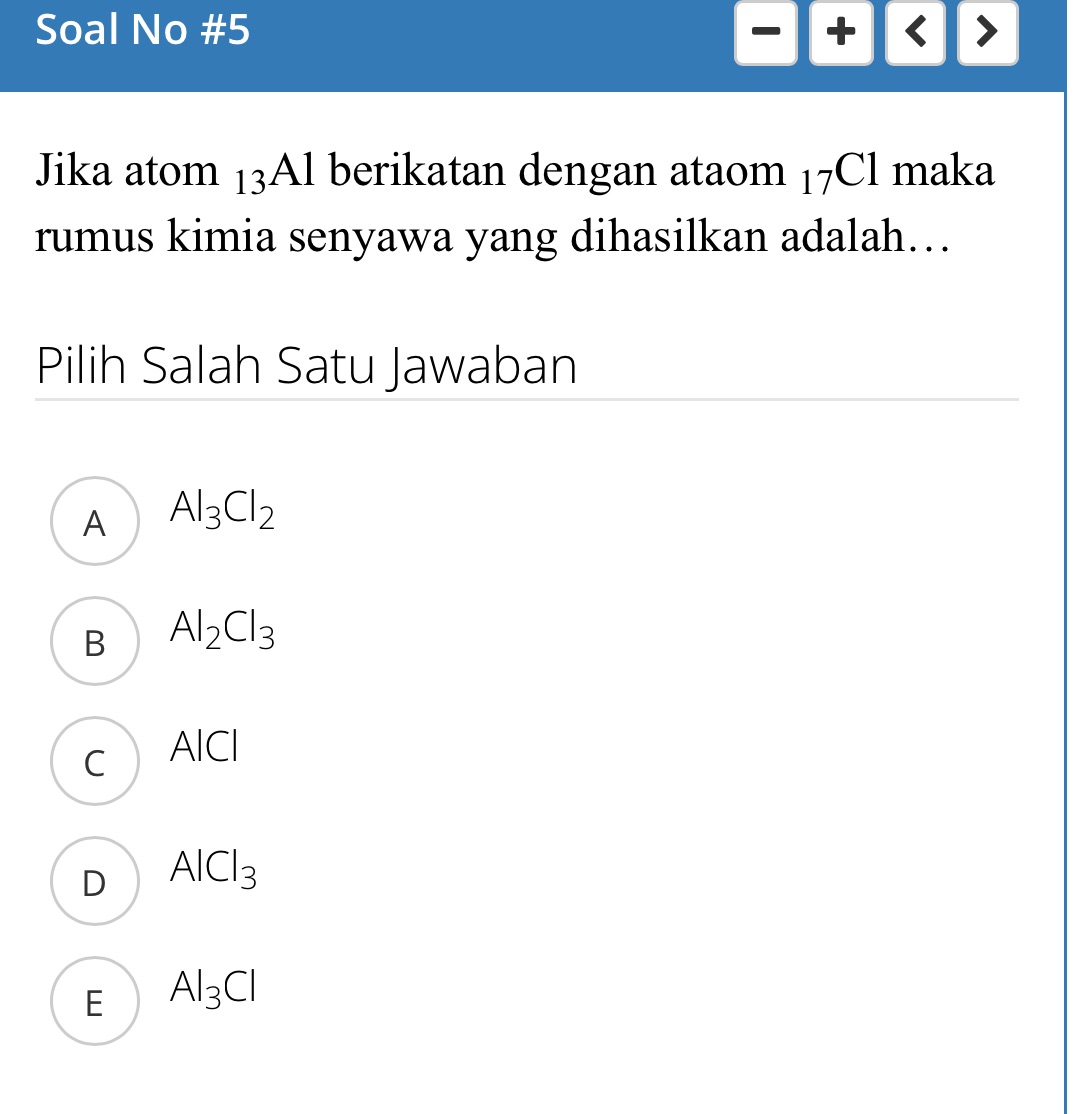The height and width of the screenshot is (1114, 1089).
Task: Advance to the next question with right arrow
Action: pos(987,32)
